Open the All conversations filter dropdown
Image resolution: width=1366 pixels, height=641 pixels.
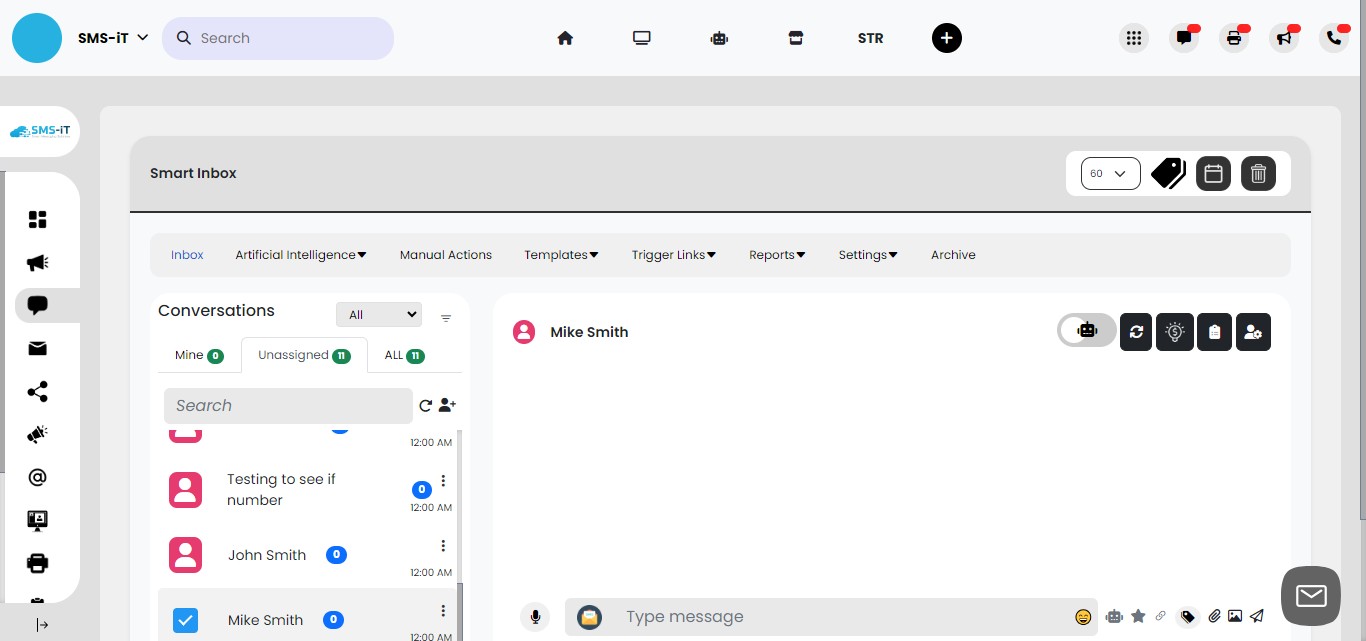point(379,314)
